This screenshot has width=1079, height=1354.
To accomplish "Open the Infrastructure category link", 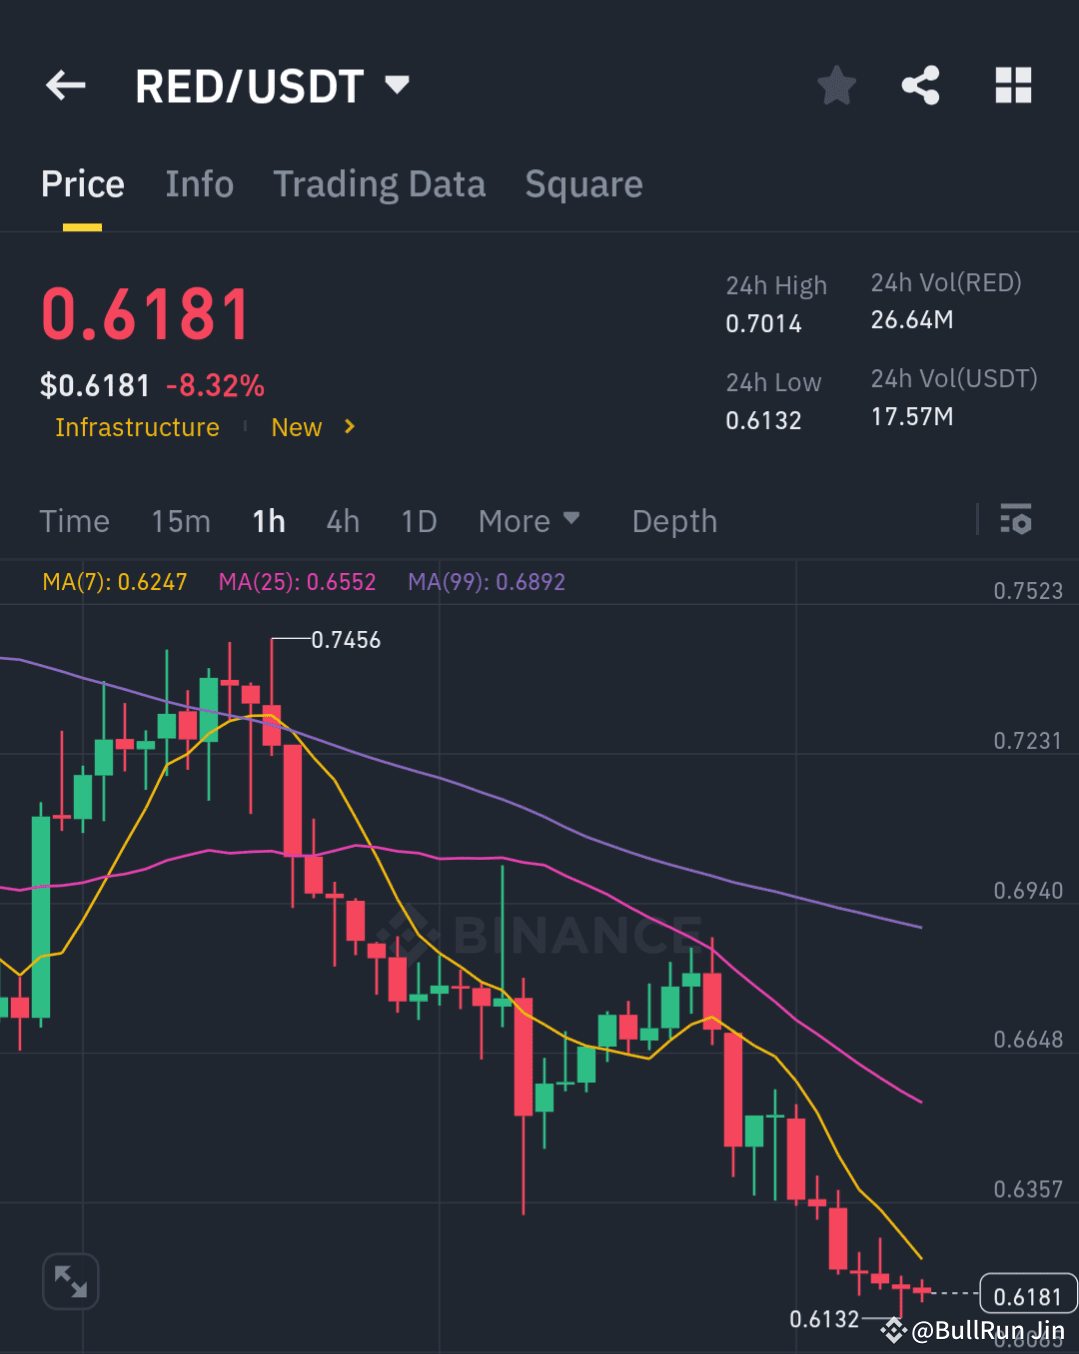I will pos(137,427).
